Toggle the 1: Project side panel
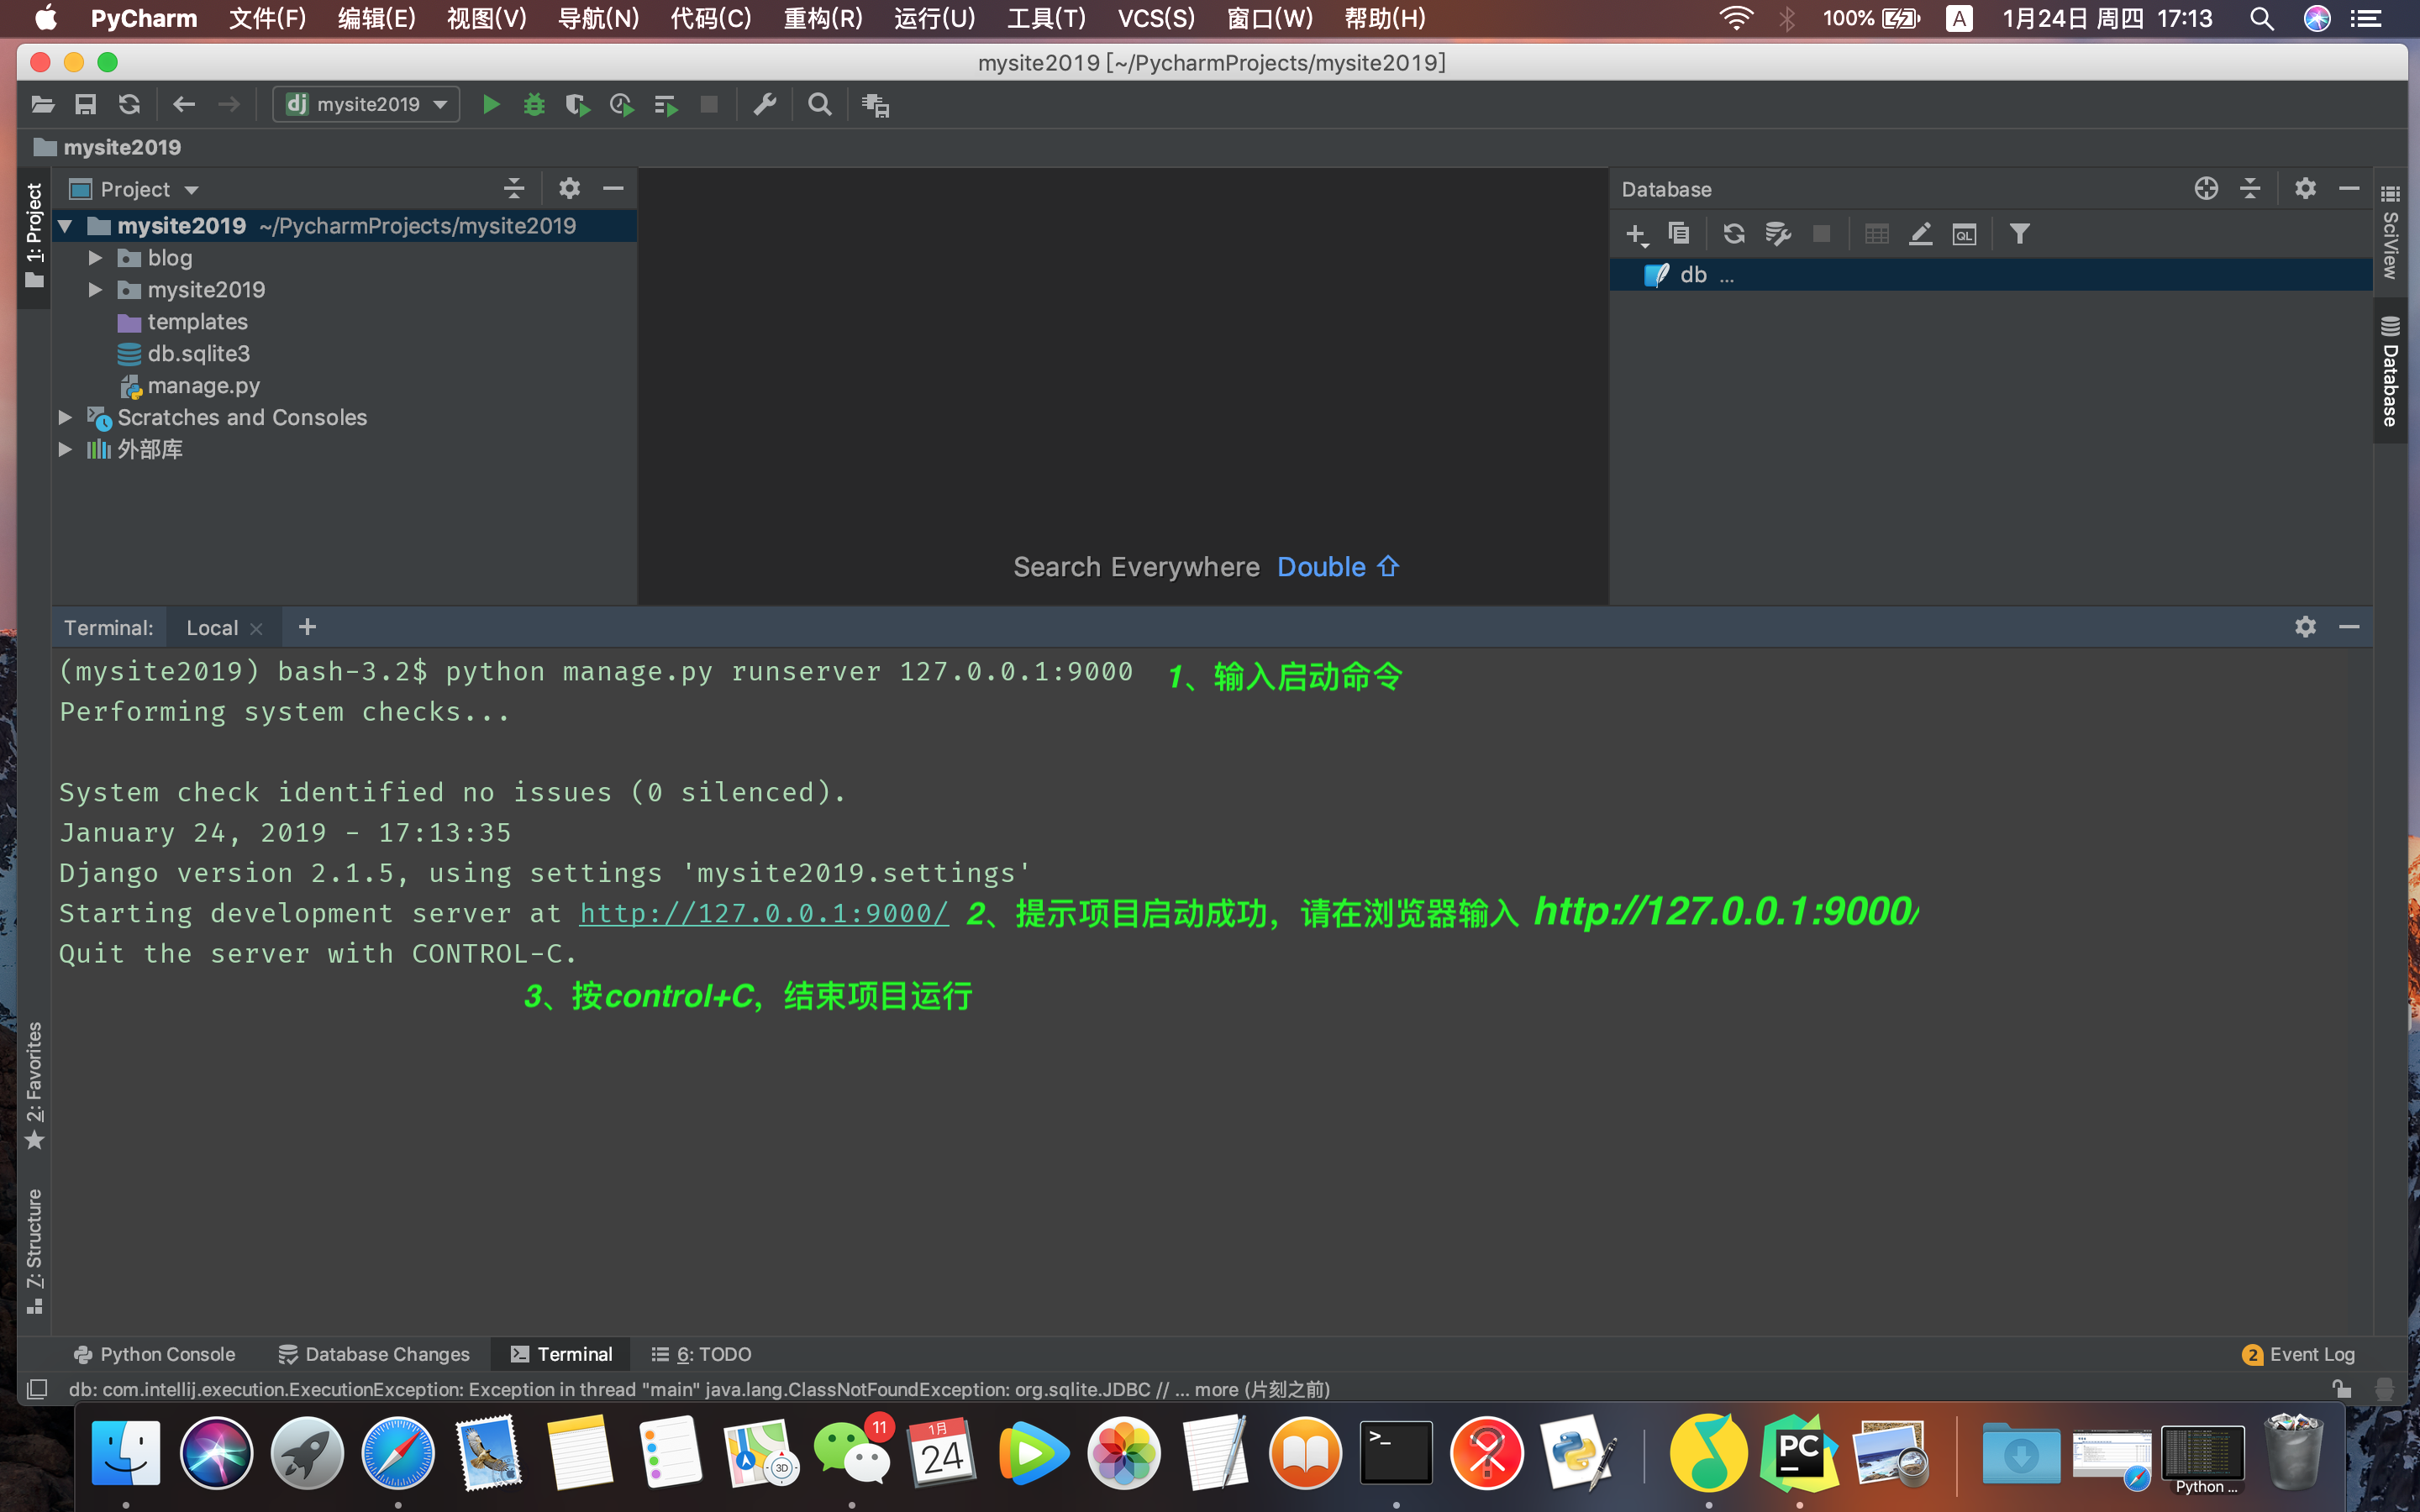This screenshot has width=2420, height=1512. pyautogui.click(x=34, y=235)
